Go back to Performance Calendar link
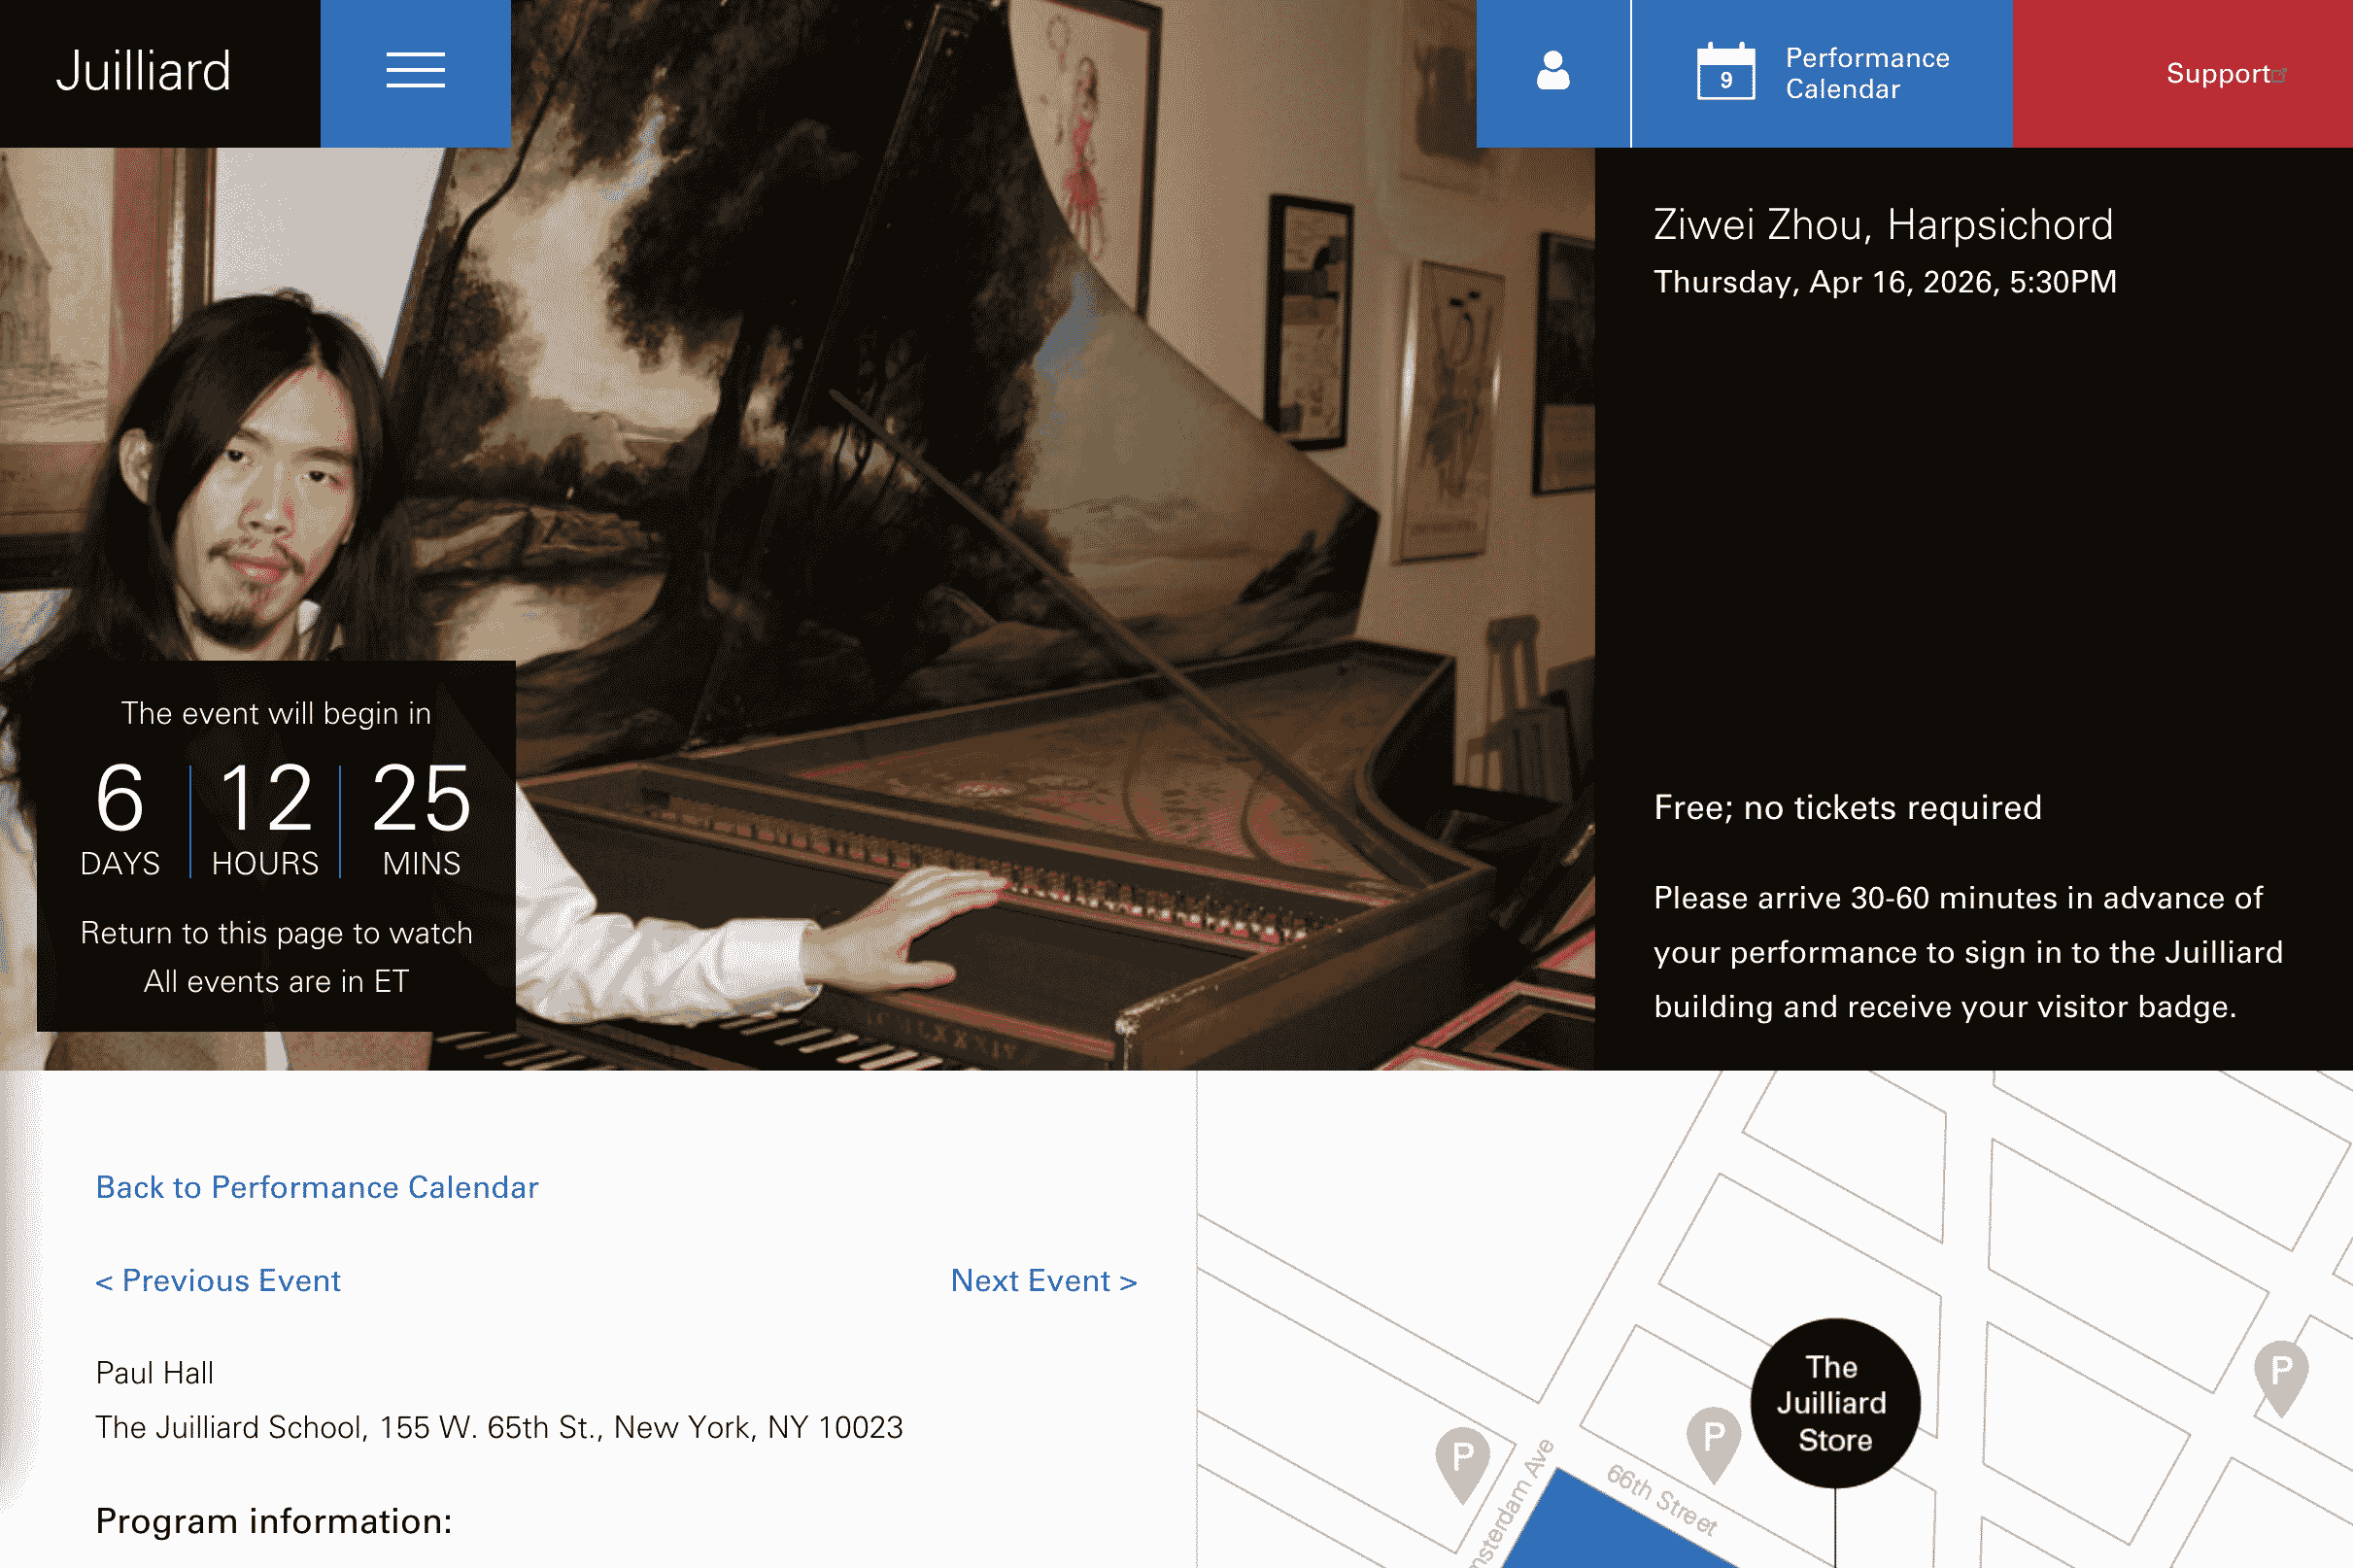 pos(317,1187)
